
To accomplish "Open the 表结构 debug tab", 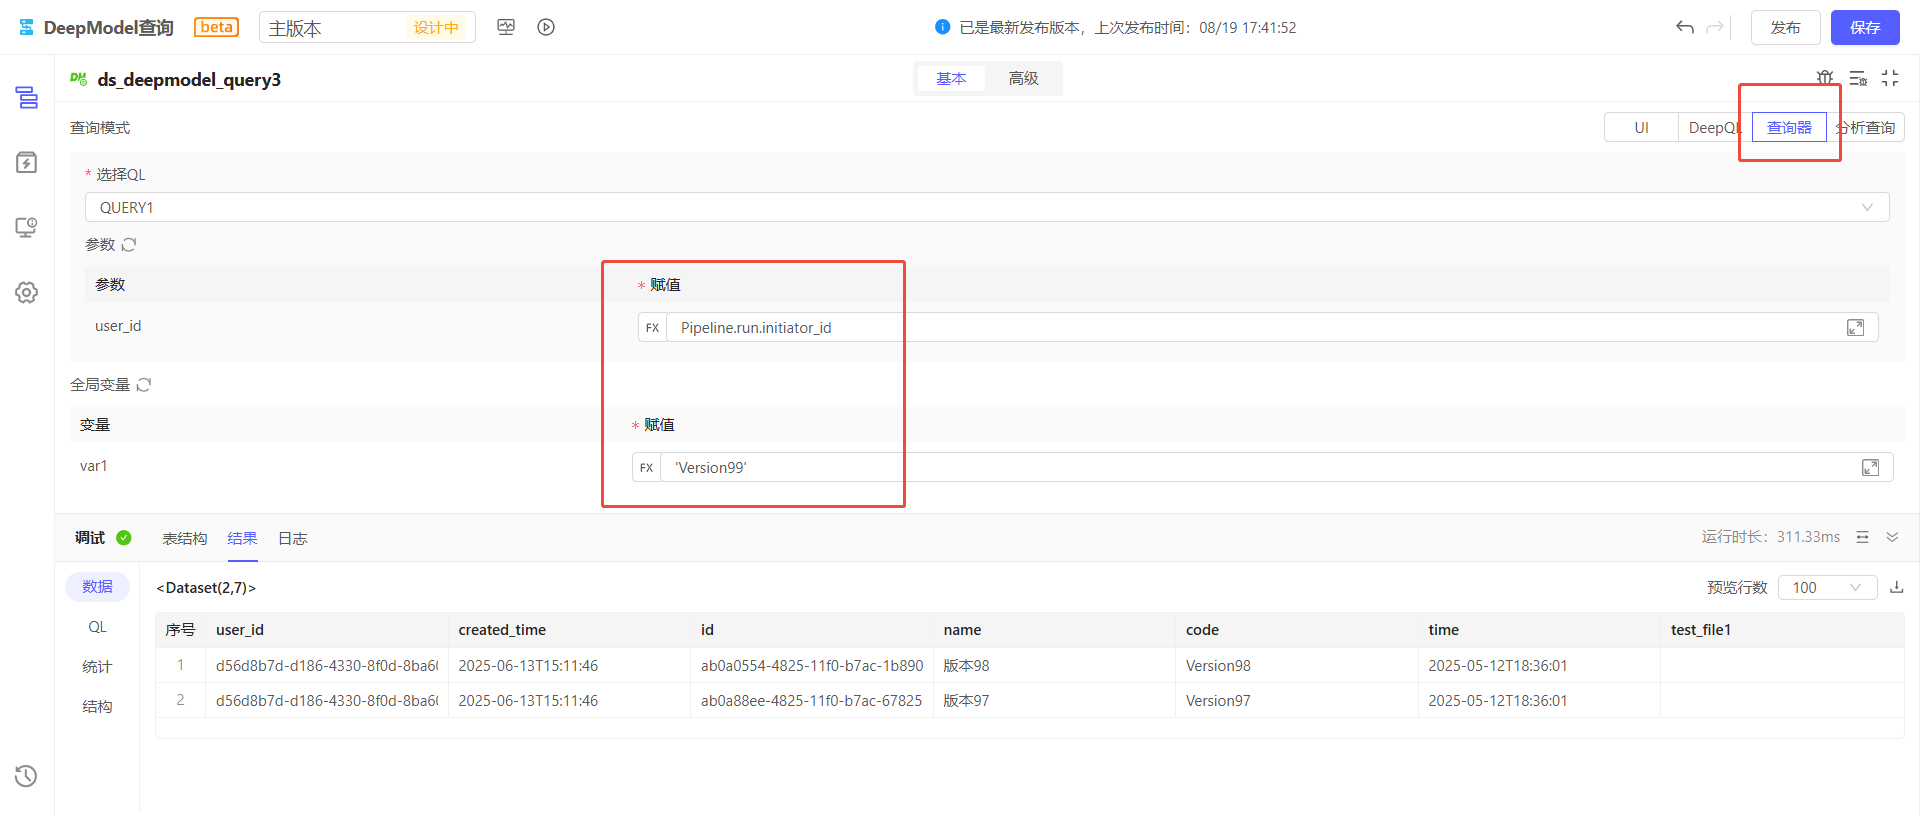I will click(185, 538).
